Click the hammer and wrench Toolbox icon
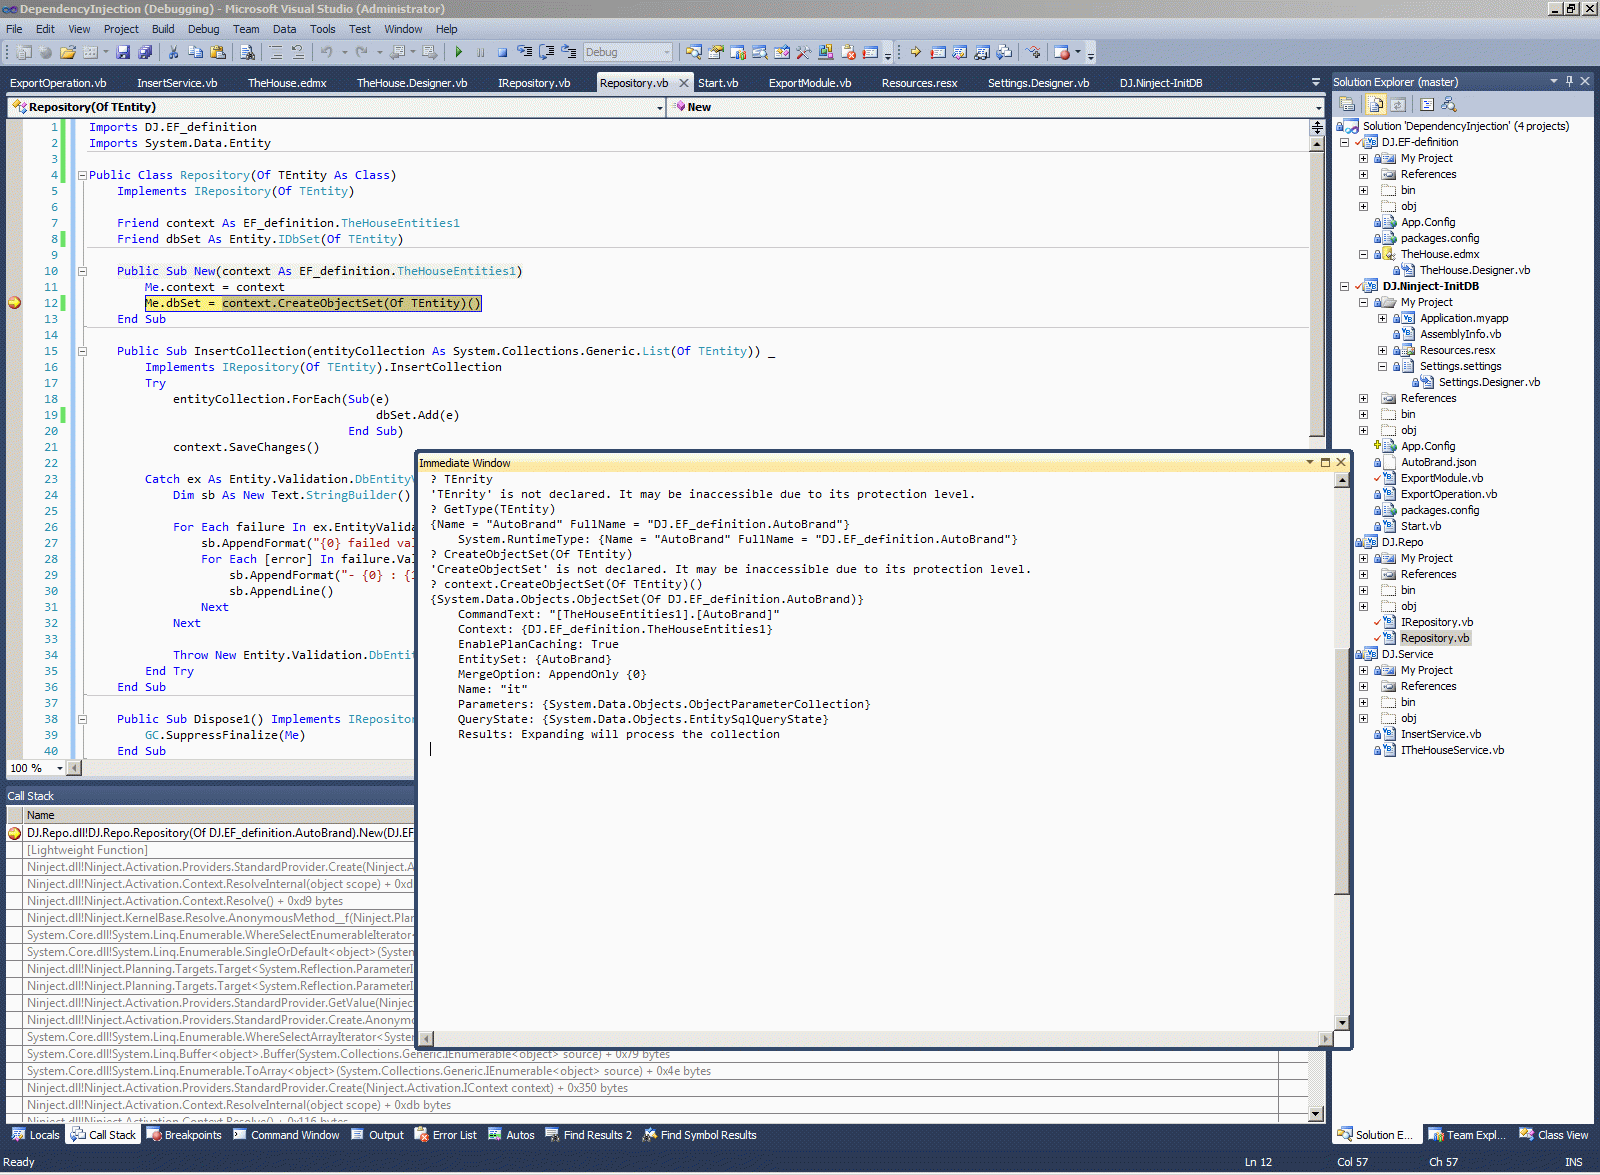 pos(803,52)
